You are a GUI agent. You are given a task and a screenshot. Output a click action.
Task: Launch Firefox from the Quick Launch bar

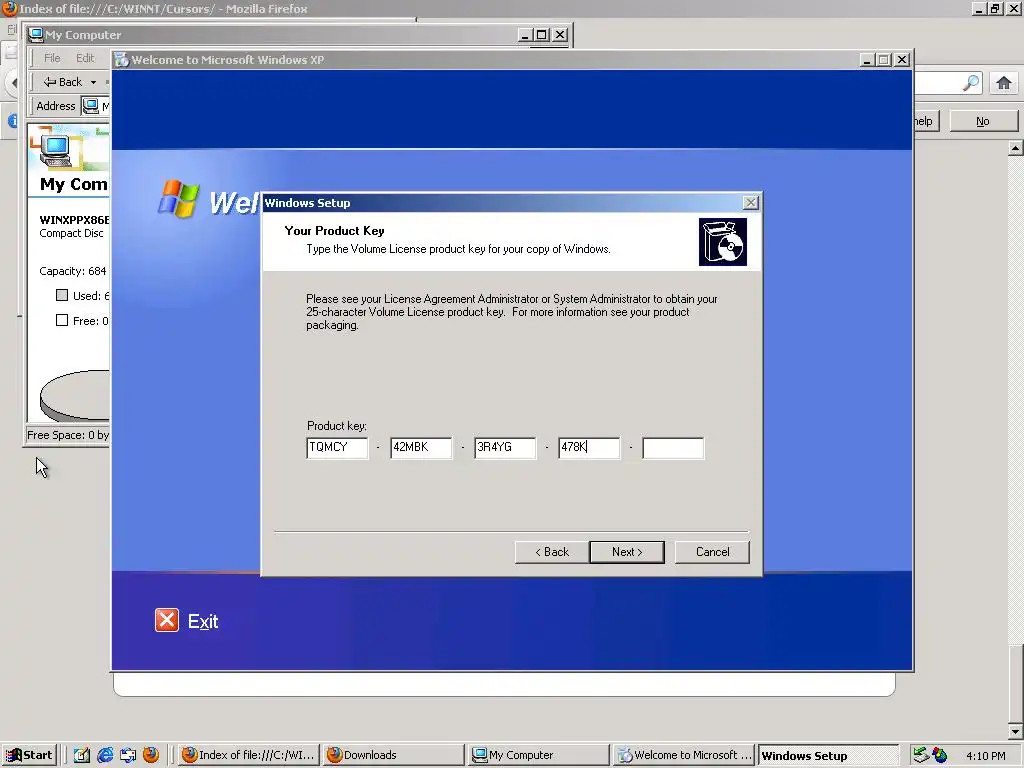(151, 755)
